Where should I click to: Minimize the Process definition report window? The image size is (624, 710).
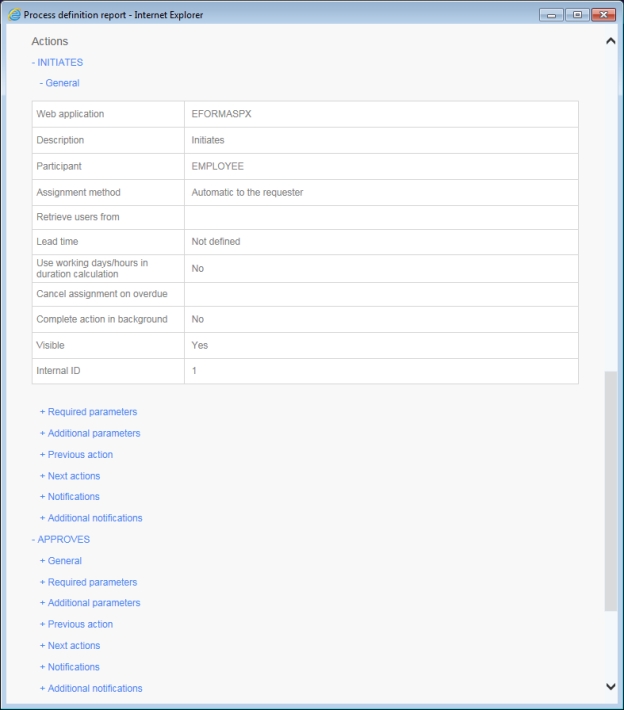[552, 14]
